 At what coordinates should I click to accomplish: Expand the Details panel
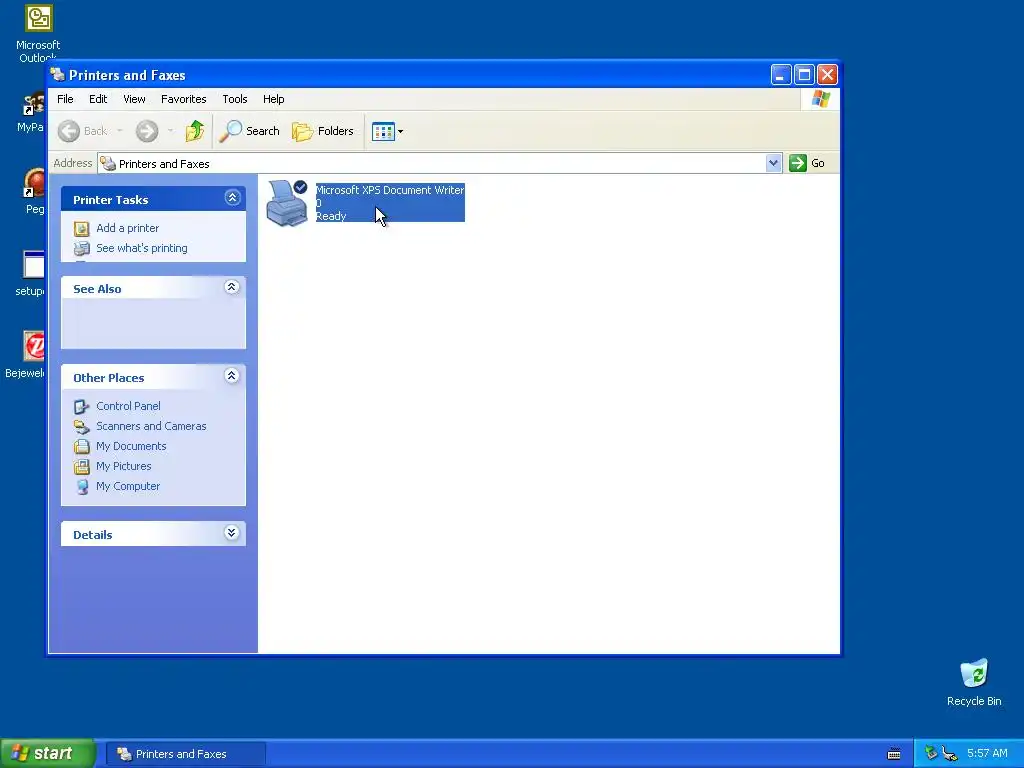(231, 533)
